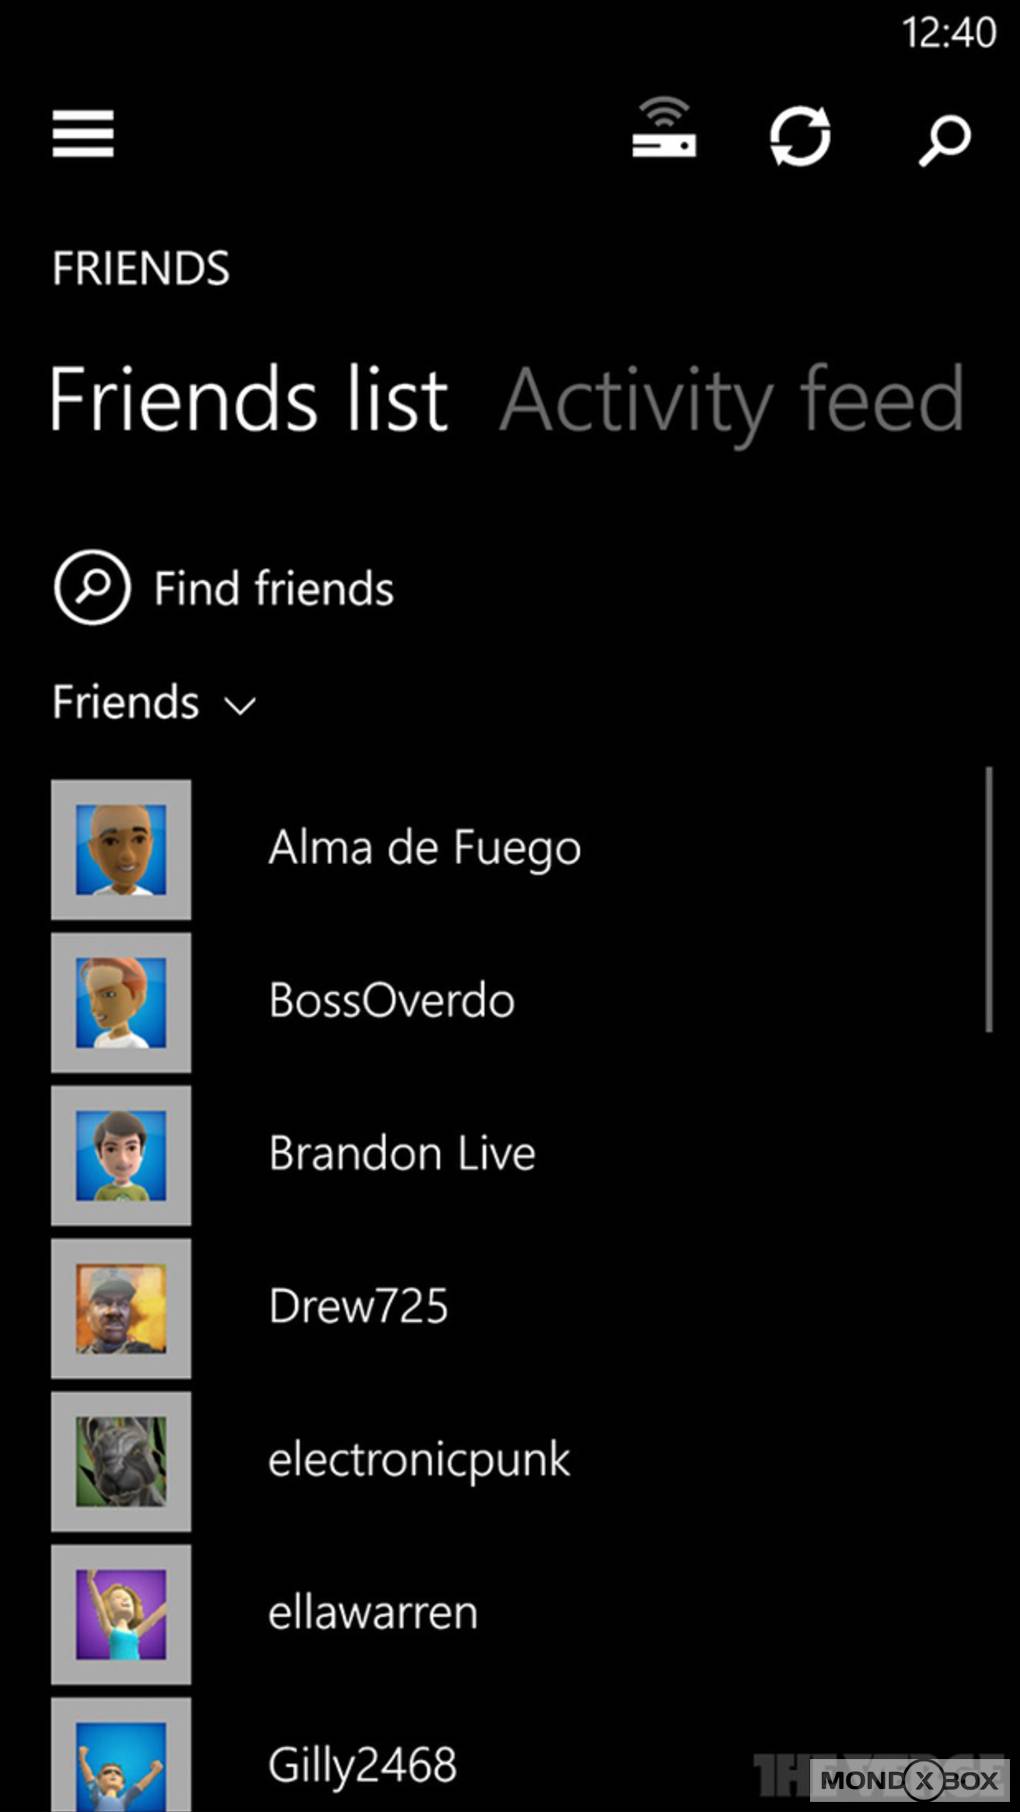
Task: Open the hamburger navigation menu
Action: pos(83,134)
